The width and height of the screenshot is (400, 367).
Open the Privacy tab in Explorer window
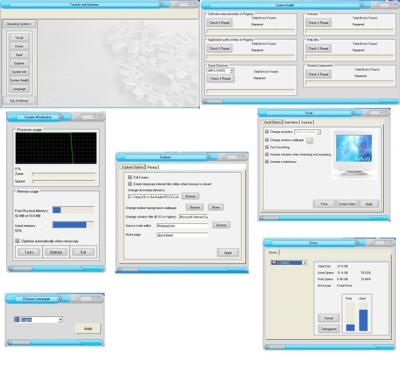[x=152, y=167]
